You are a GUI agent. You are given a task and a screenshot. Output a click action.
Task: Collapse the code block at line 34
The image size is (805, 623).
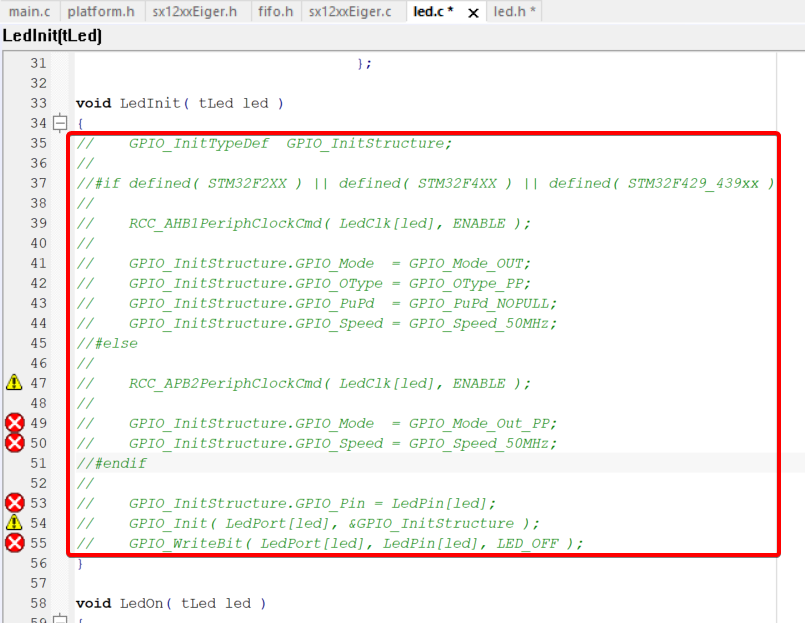[60, 123]
